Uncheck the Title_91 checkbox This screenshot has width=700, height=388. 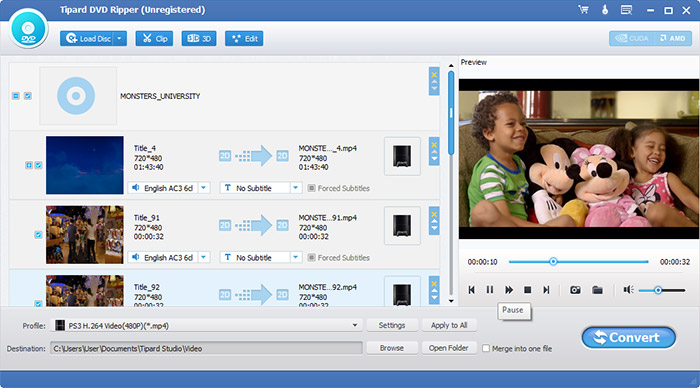(x=38, y=235)
